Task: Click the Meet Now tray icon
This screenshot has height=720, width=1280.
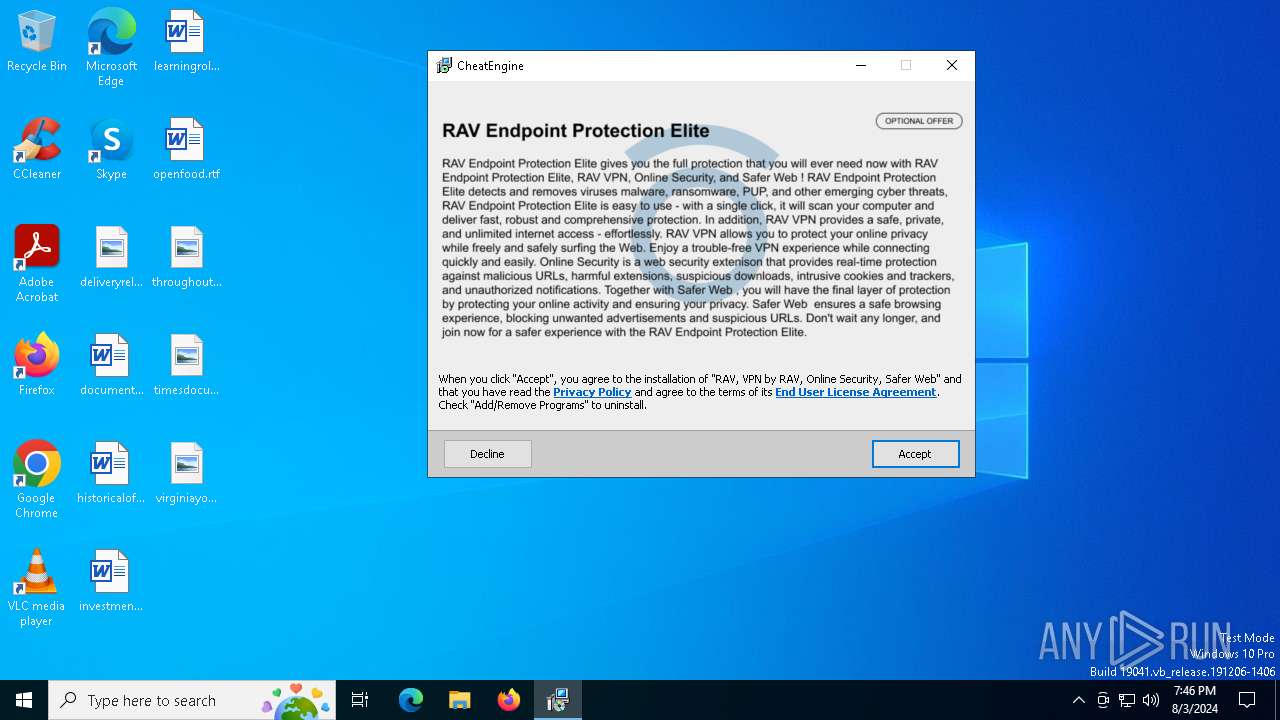Action: pos(1103,700)
